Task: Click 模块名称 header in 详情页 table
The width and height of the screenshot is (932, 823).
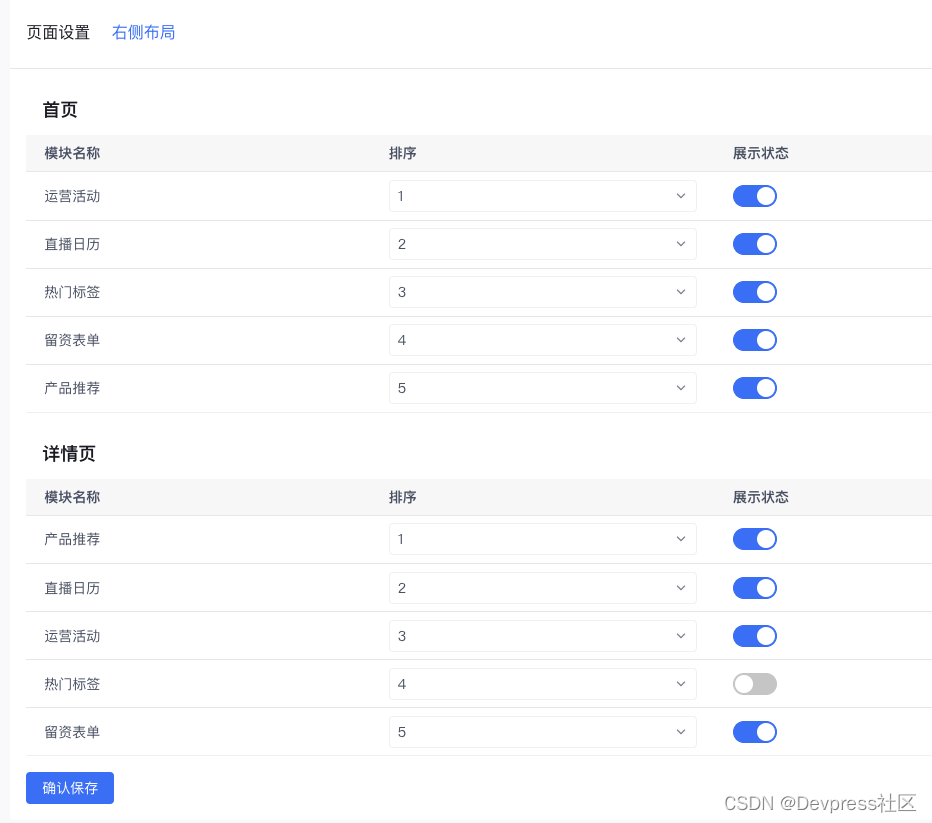Action: tap(72, 497)
